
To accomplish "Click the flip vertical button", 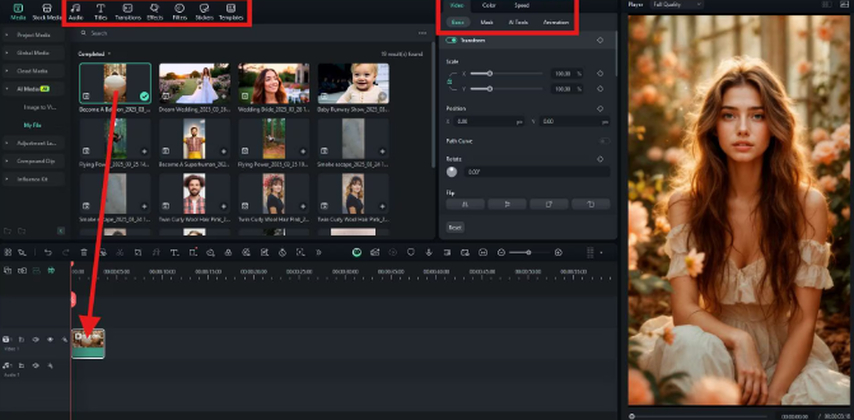I will (x=507, y=204).
